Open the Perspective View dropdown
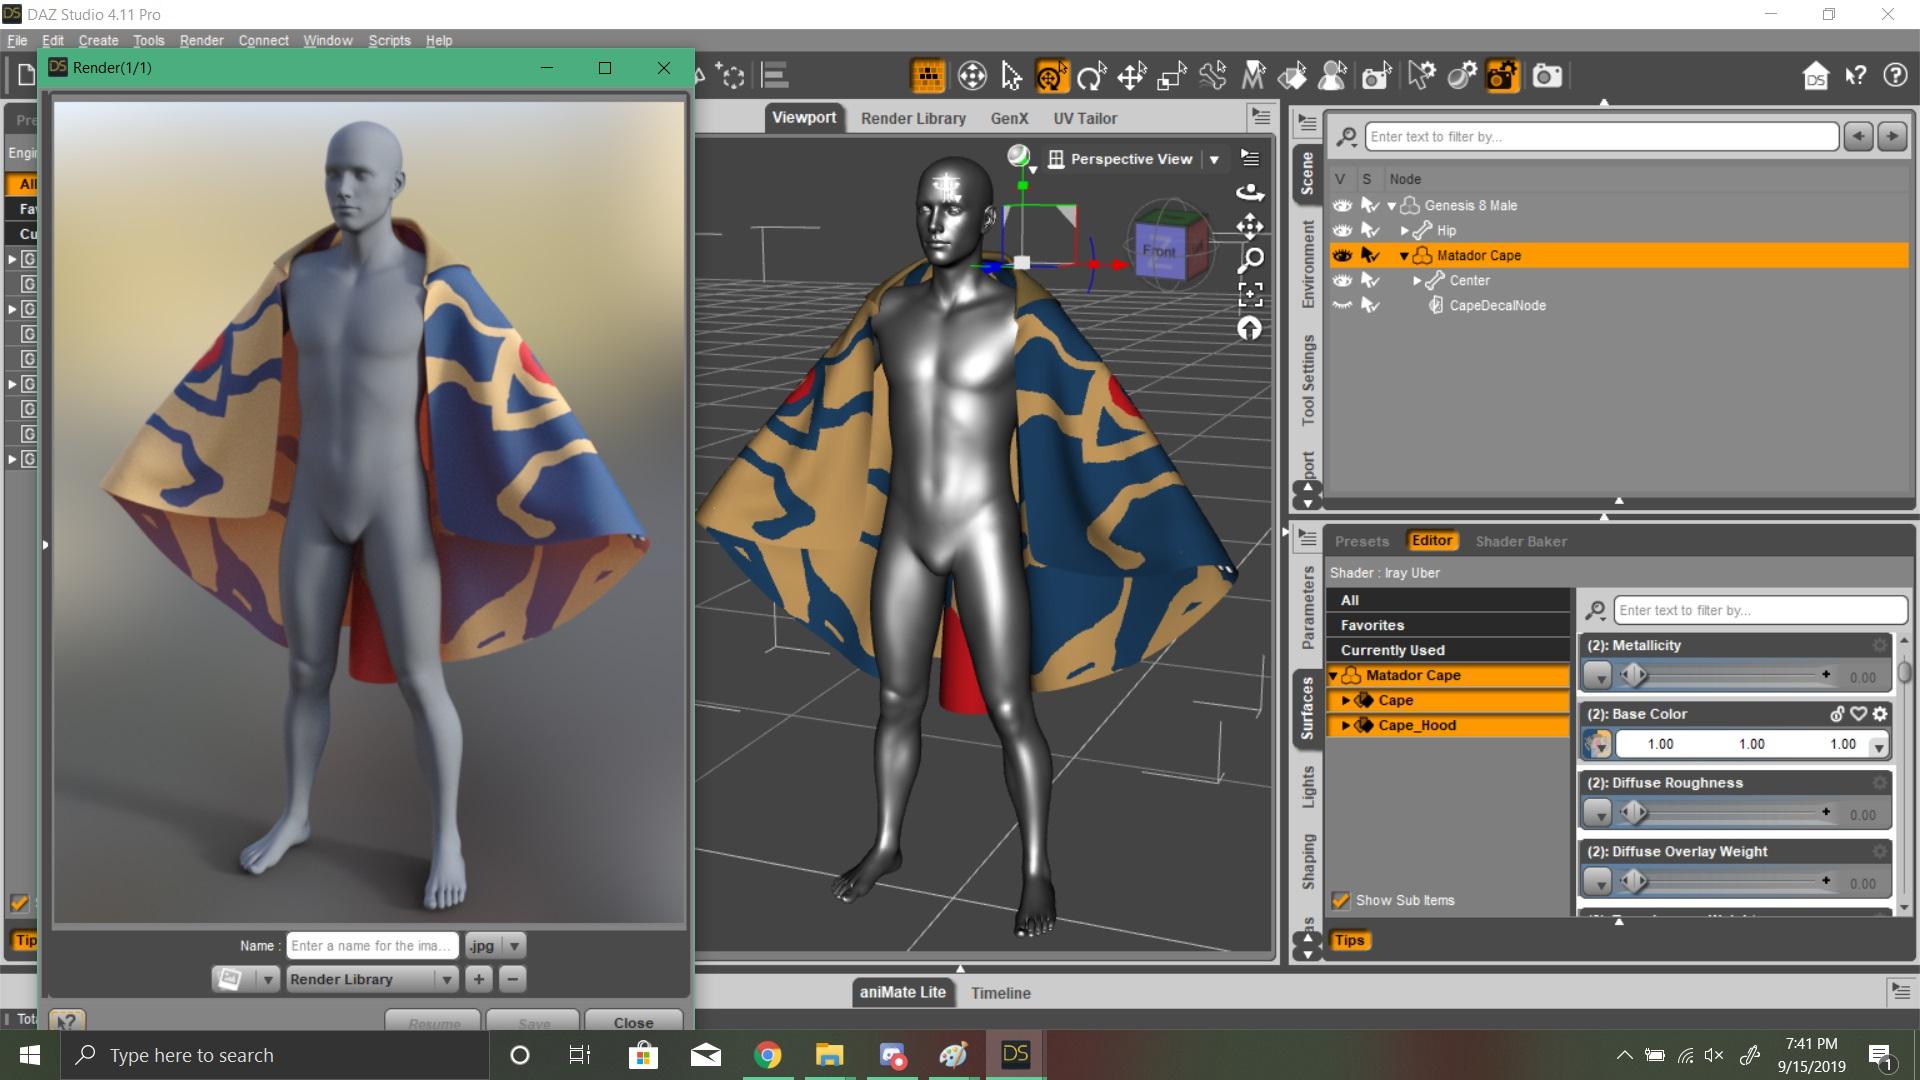 tap(1214, 159)
